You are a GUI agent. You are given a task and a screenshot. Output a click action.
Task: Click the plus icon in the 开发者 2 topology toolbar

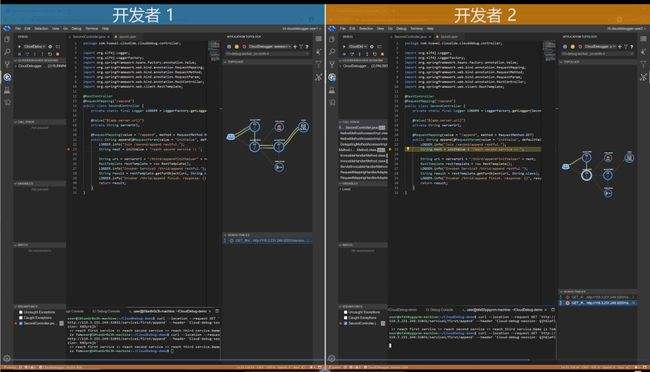pos(620,46)
